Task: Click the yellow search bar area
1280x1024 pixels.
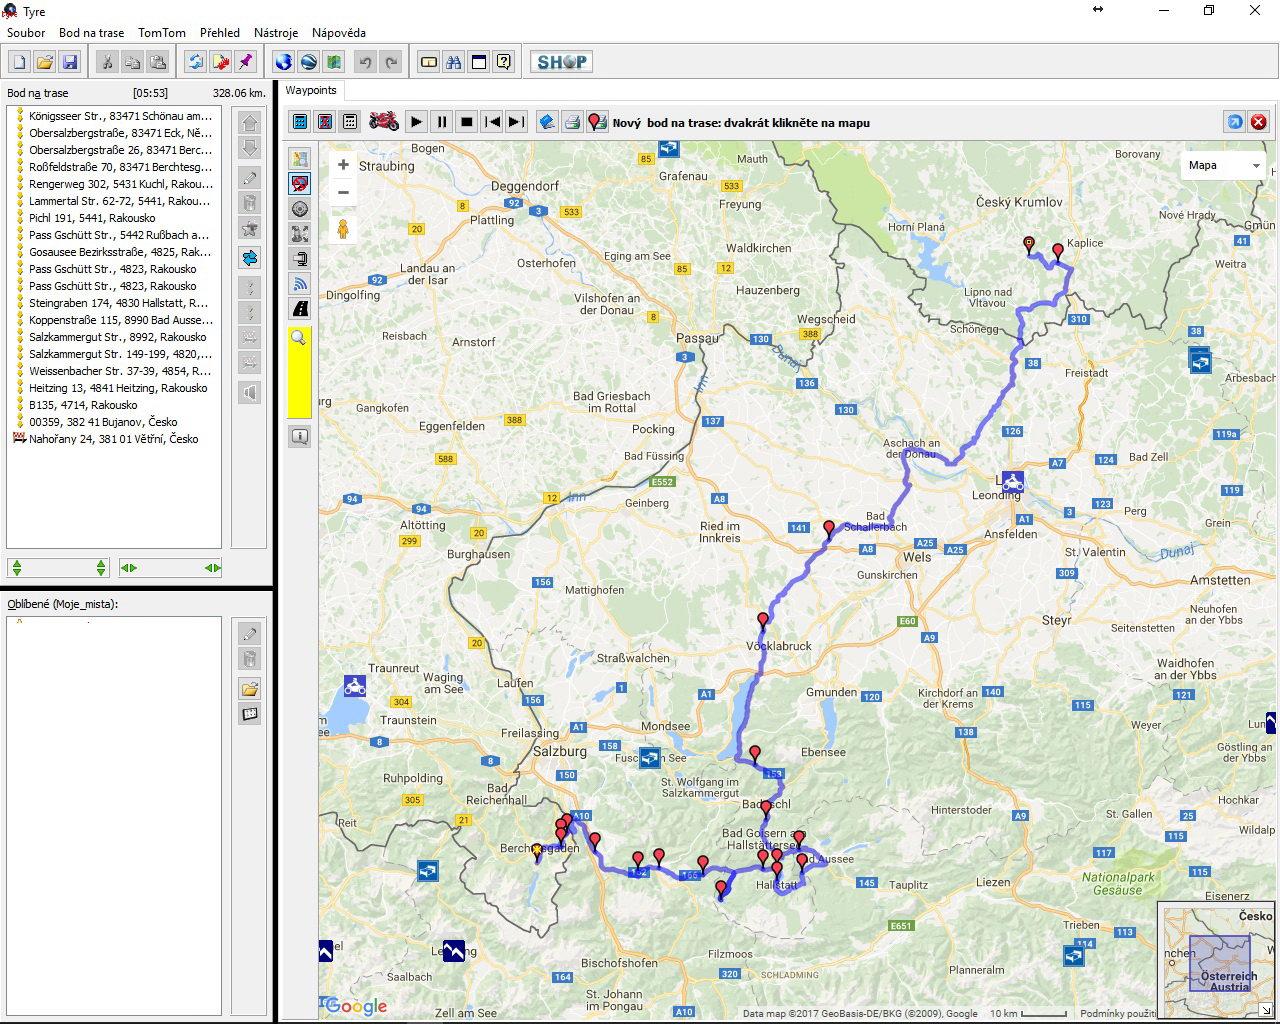Action: pyautogui.click(x=299, y=382)
